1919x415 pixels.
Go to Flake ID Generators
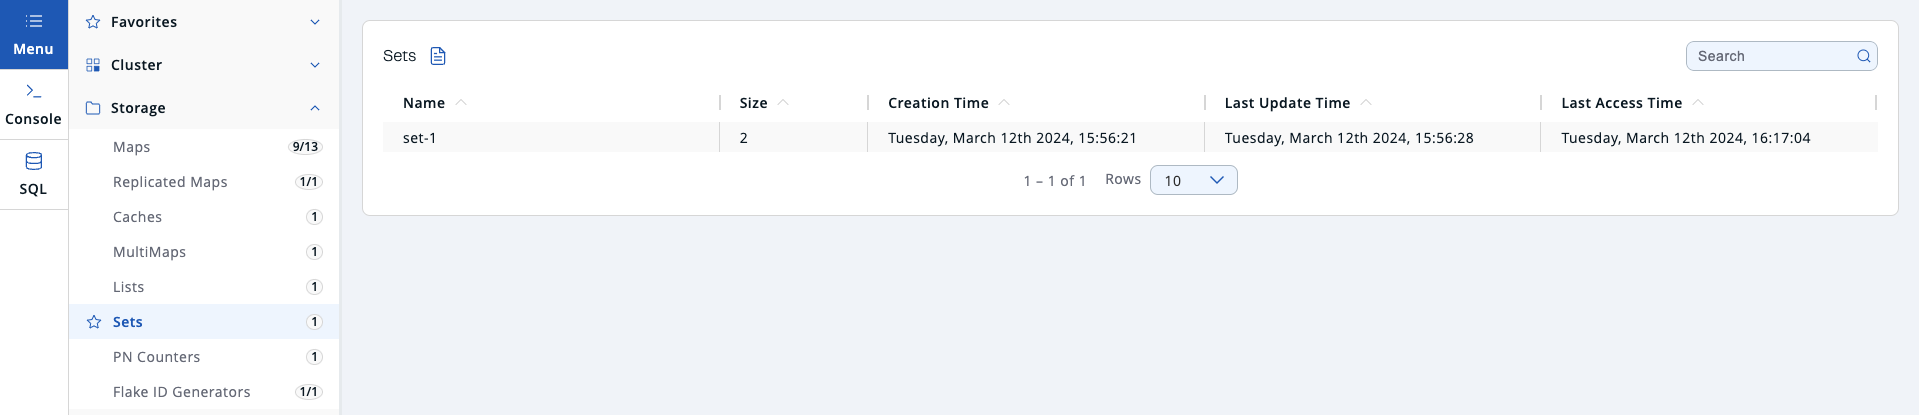click(x=181, y=392)
